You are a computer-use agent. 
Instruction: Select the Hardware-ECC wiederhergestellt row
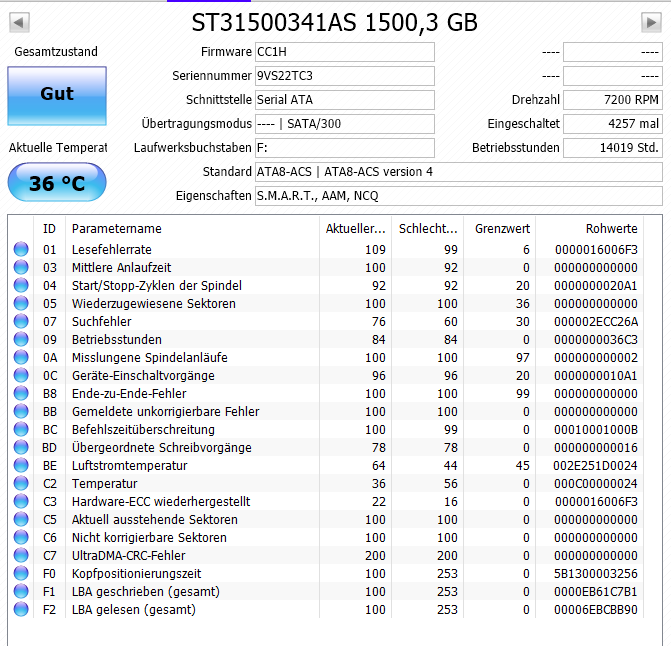326,501
